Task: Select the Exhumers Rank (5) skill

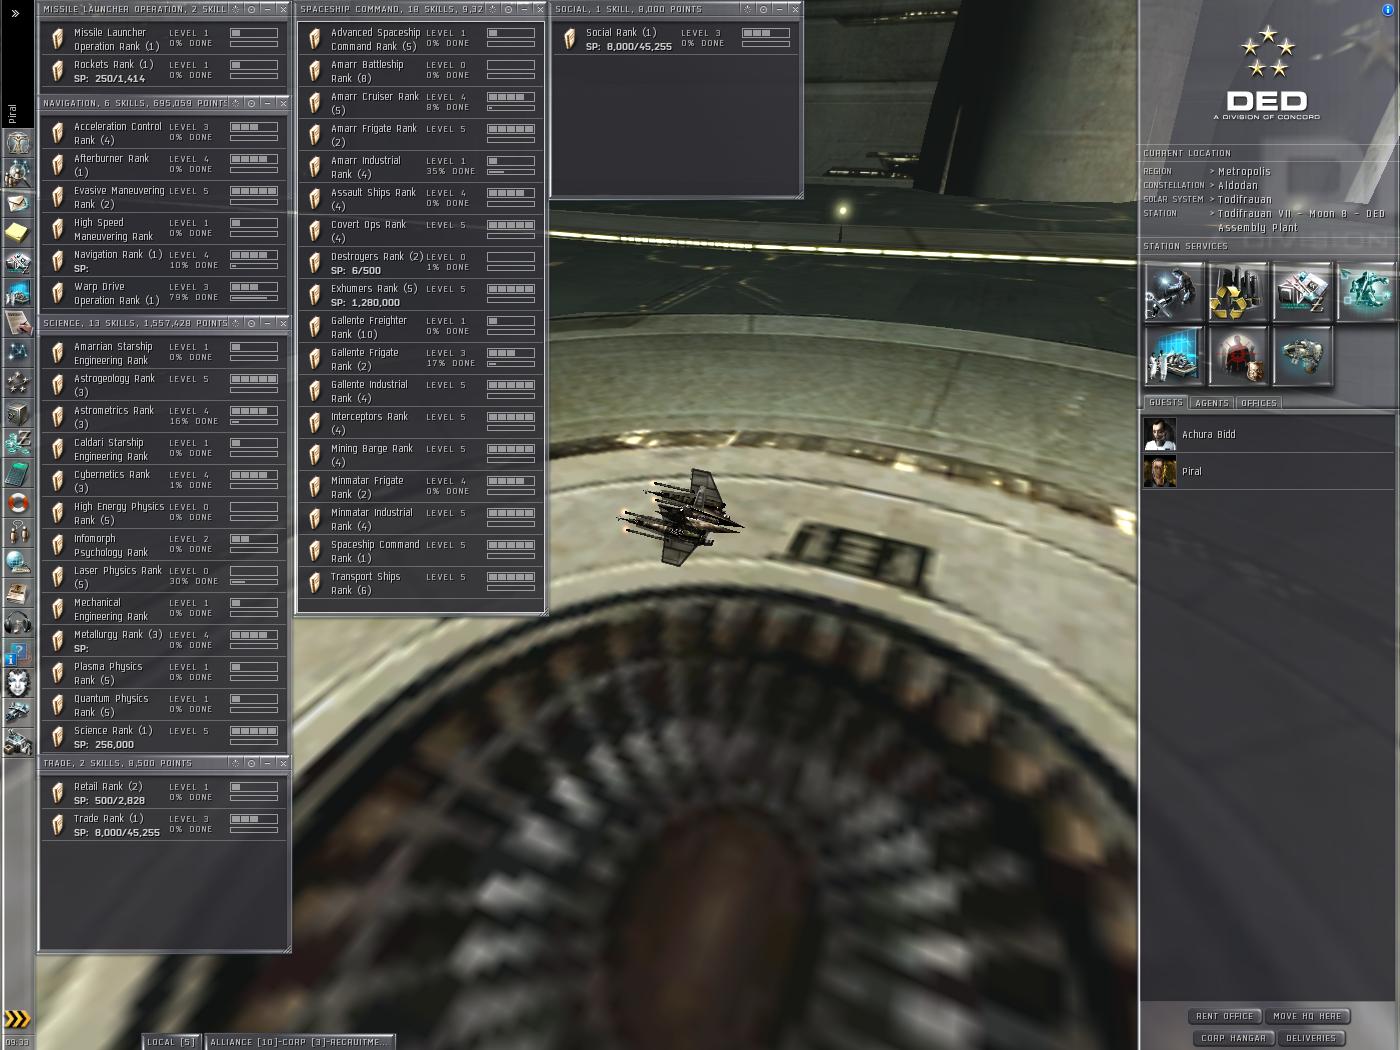Action: (x=420, y=295)
